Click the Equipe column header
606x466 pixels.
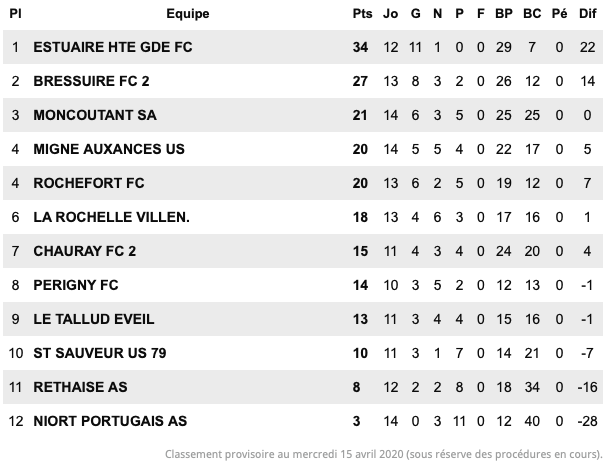click(188, 14)
